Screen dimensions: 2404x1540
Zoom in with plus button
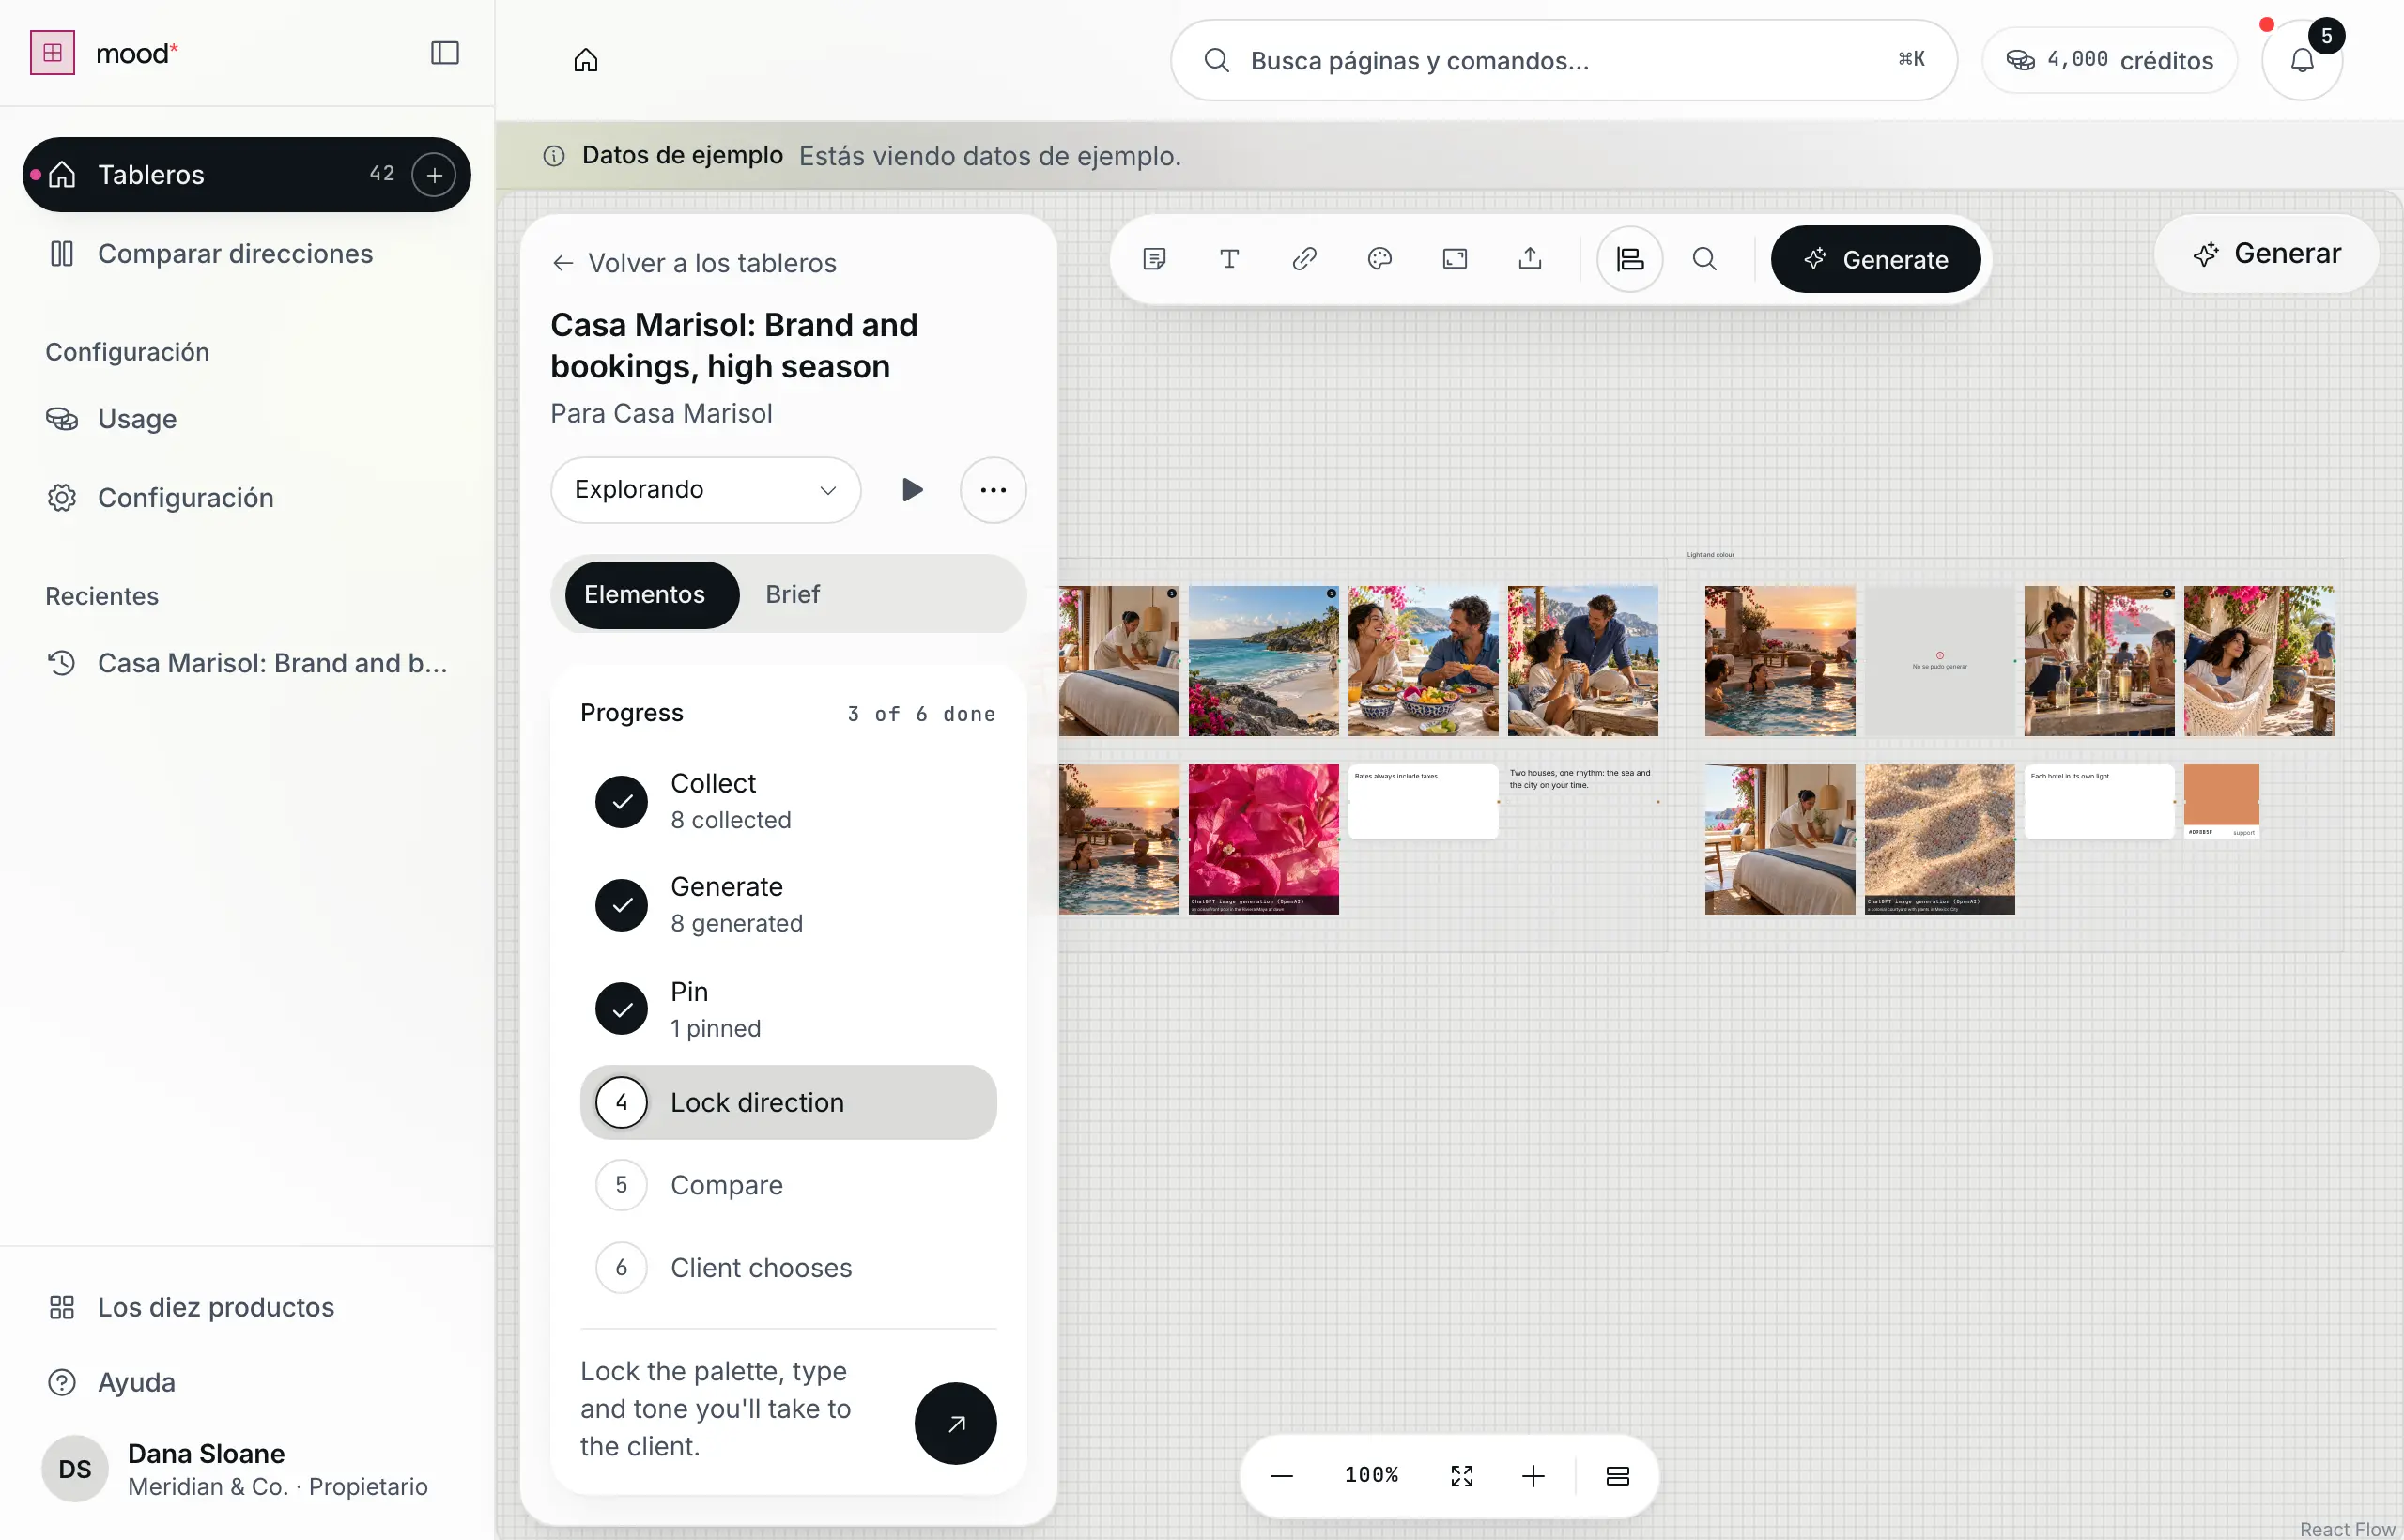point(1532,1476)
